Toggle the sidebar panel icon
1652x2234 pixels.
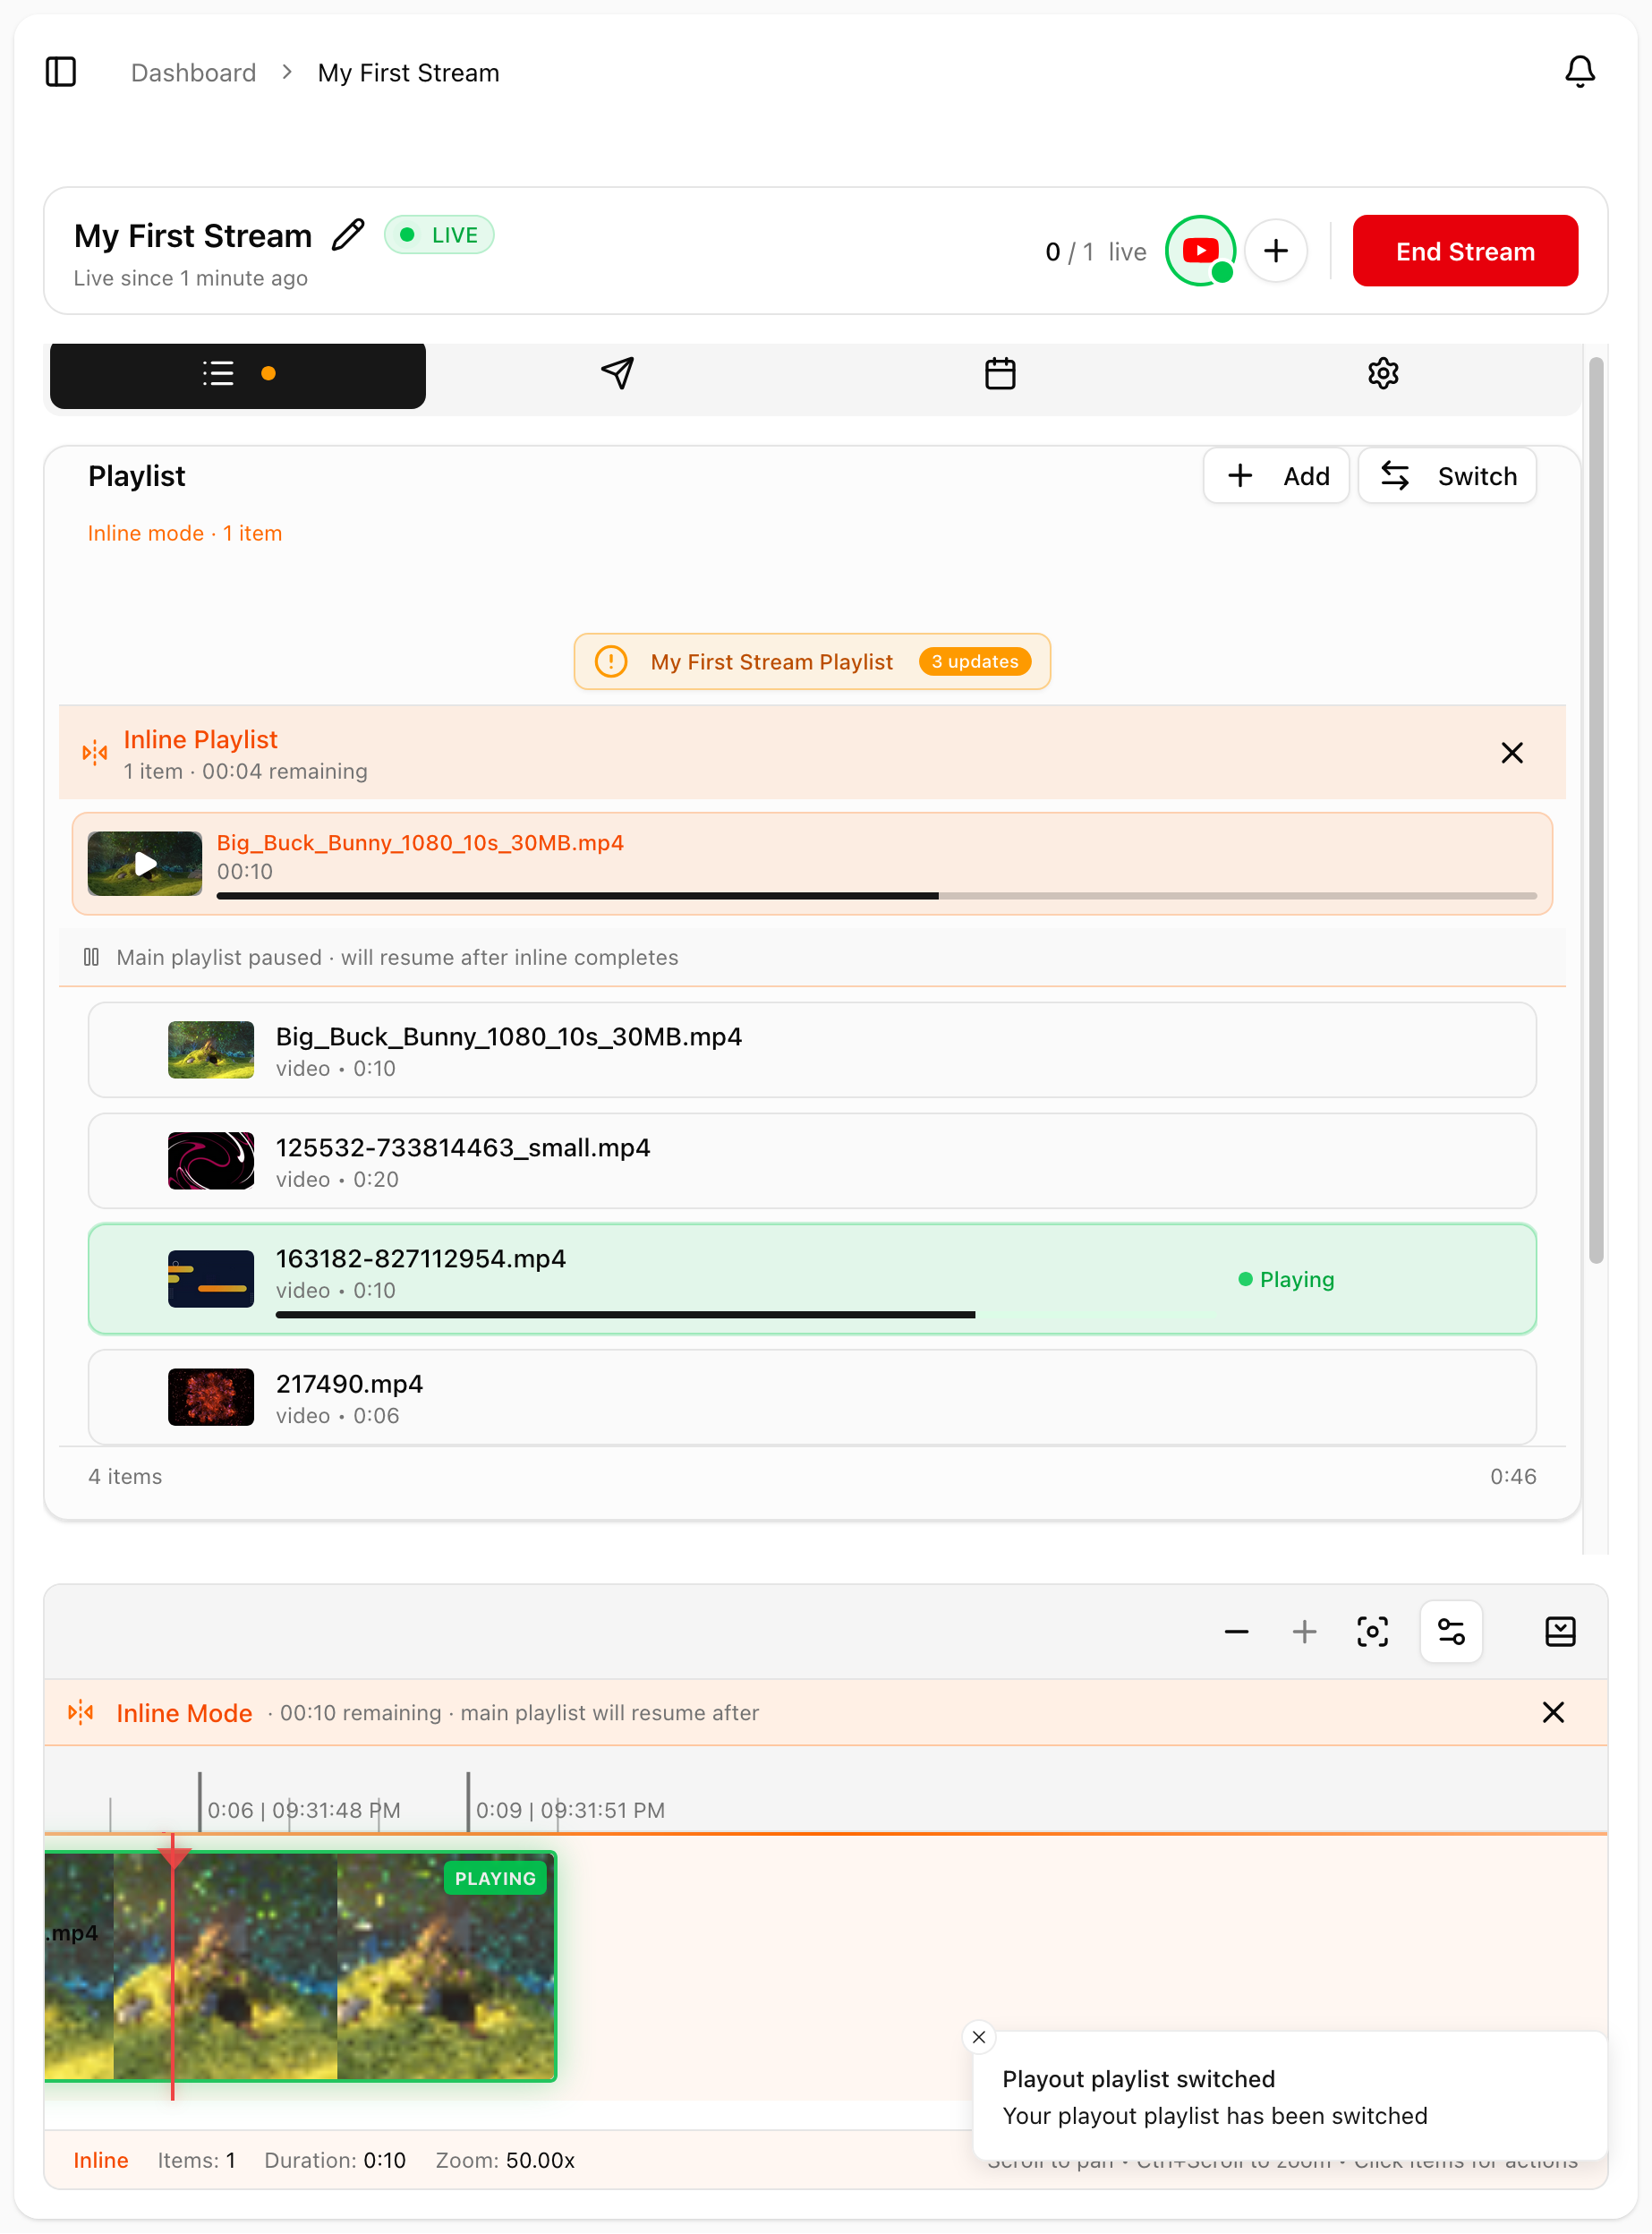click(61, 72)
